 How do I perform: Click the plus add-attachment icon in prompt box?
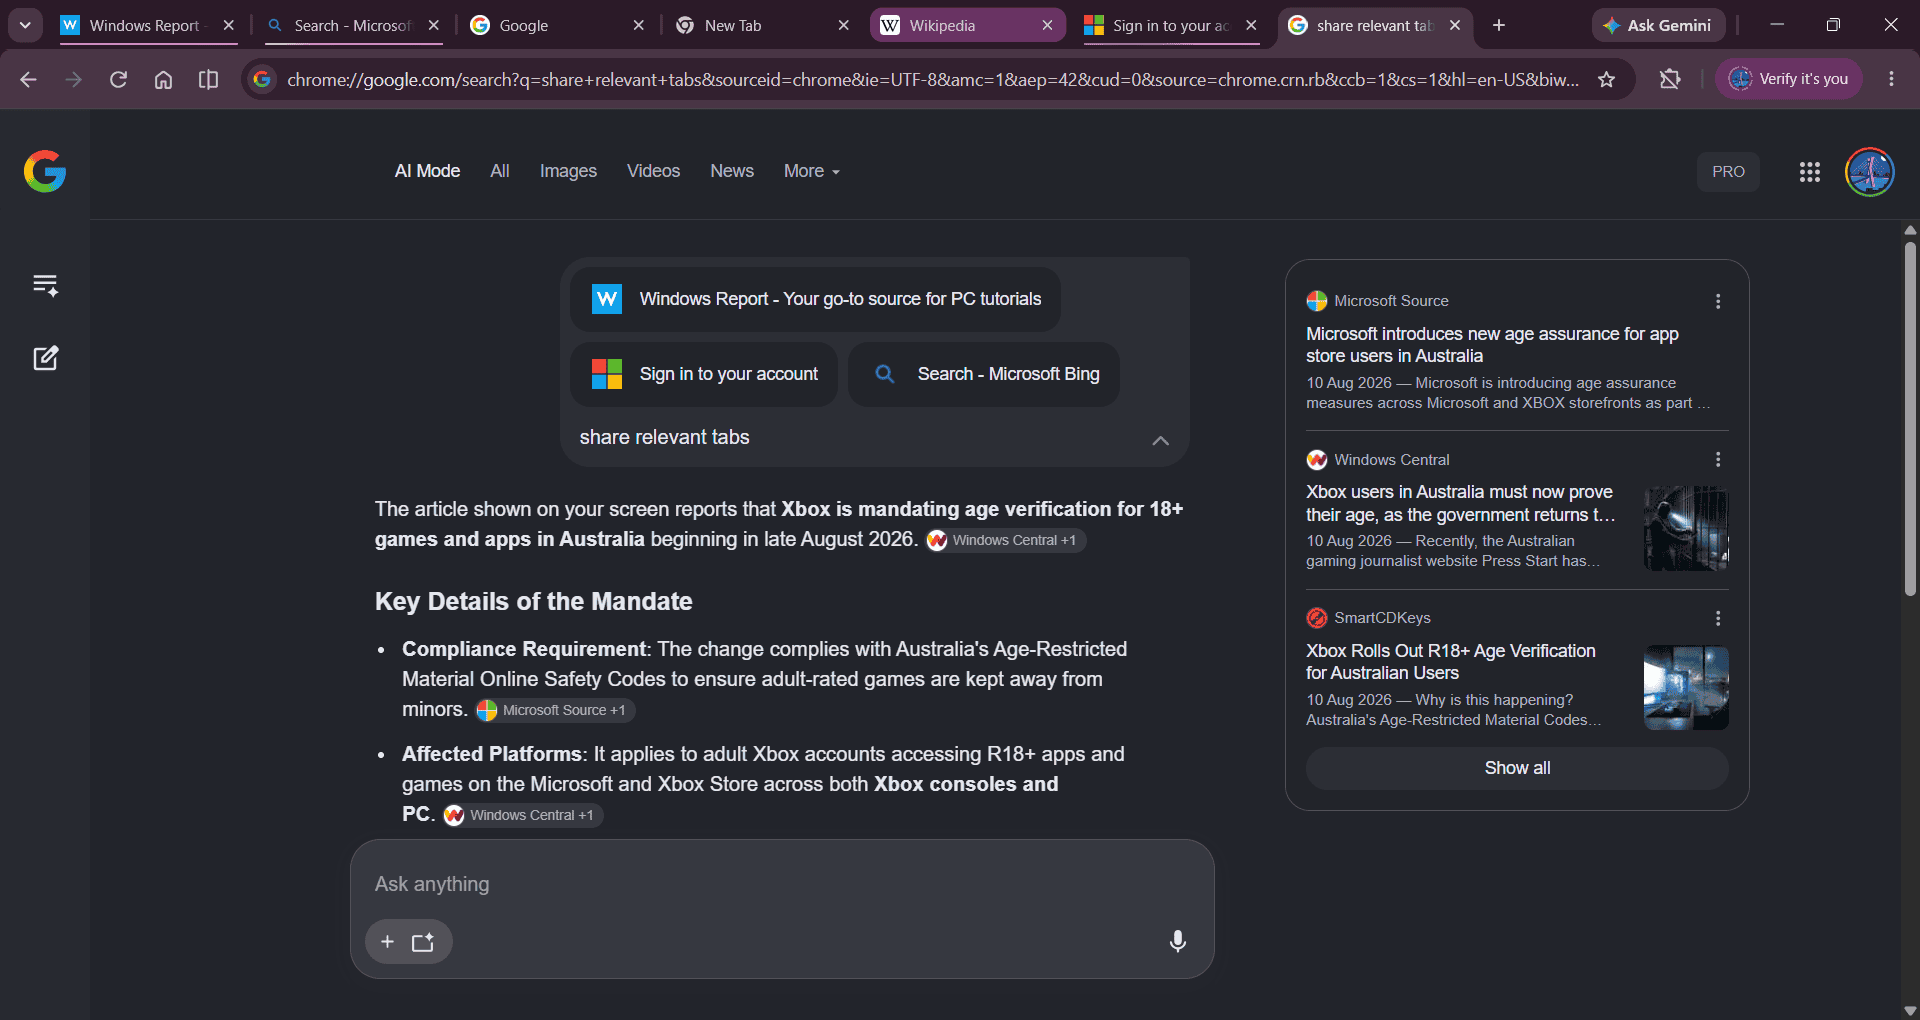click(388, 942)
